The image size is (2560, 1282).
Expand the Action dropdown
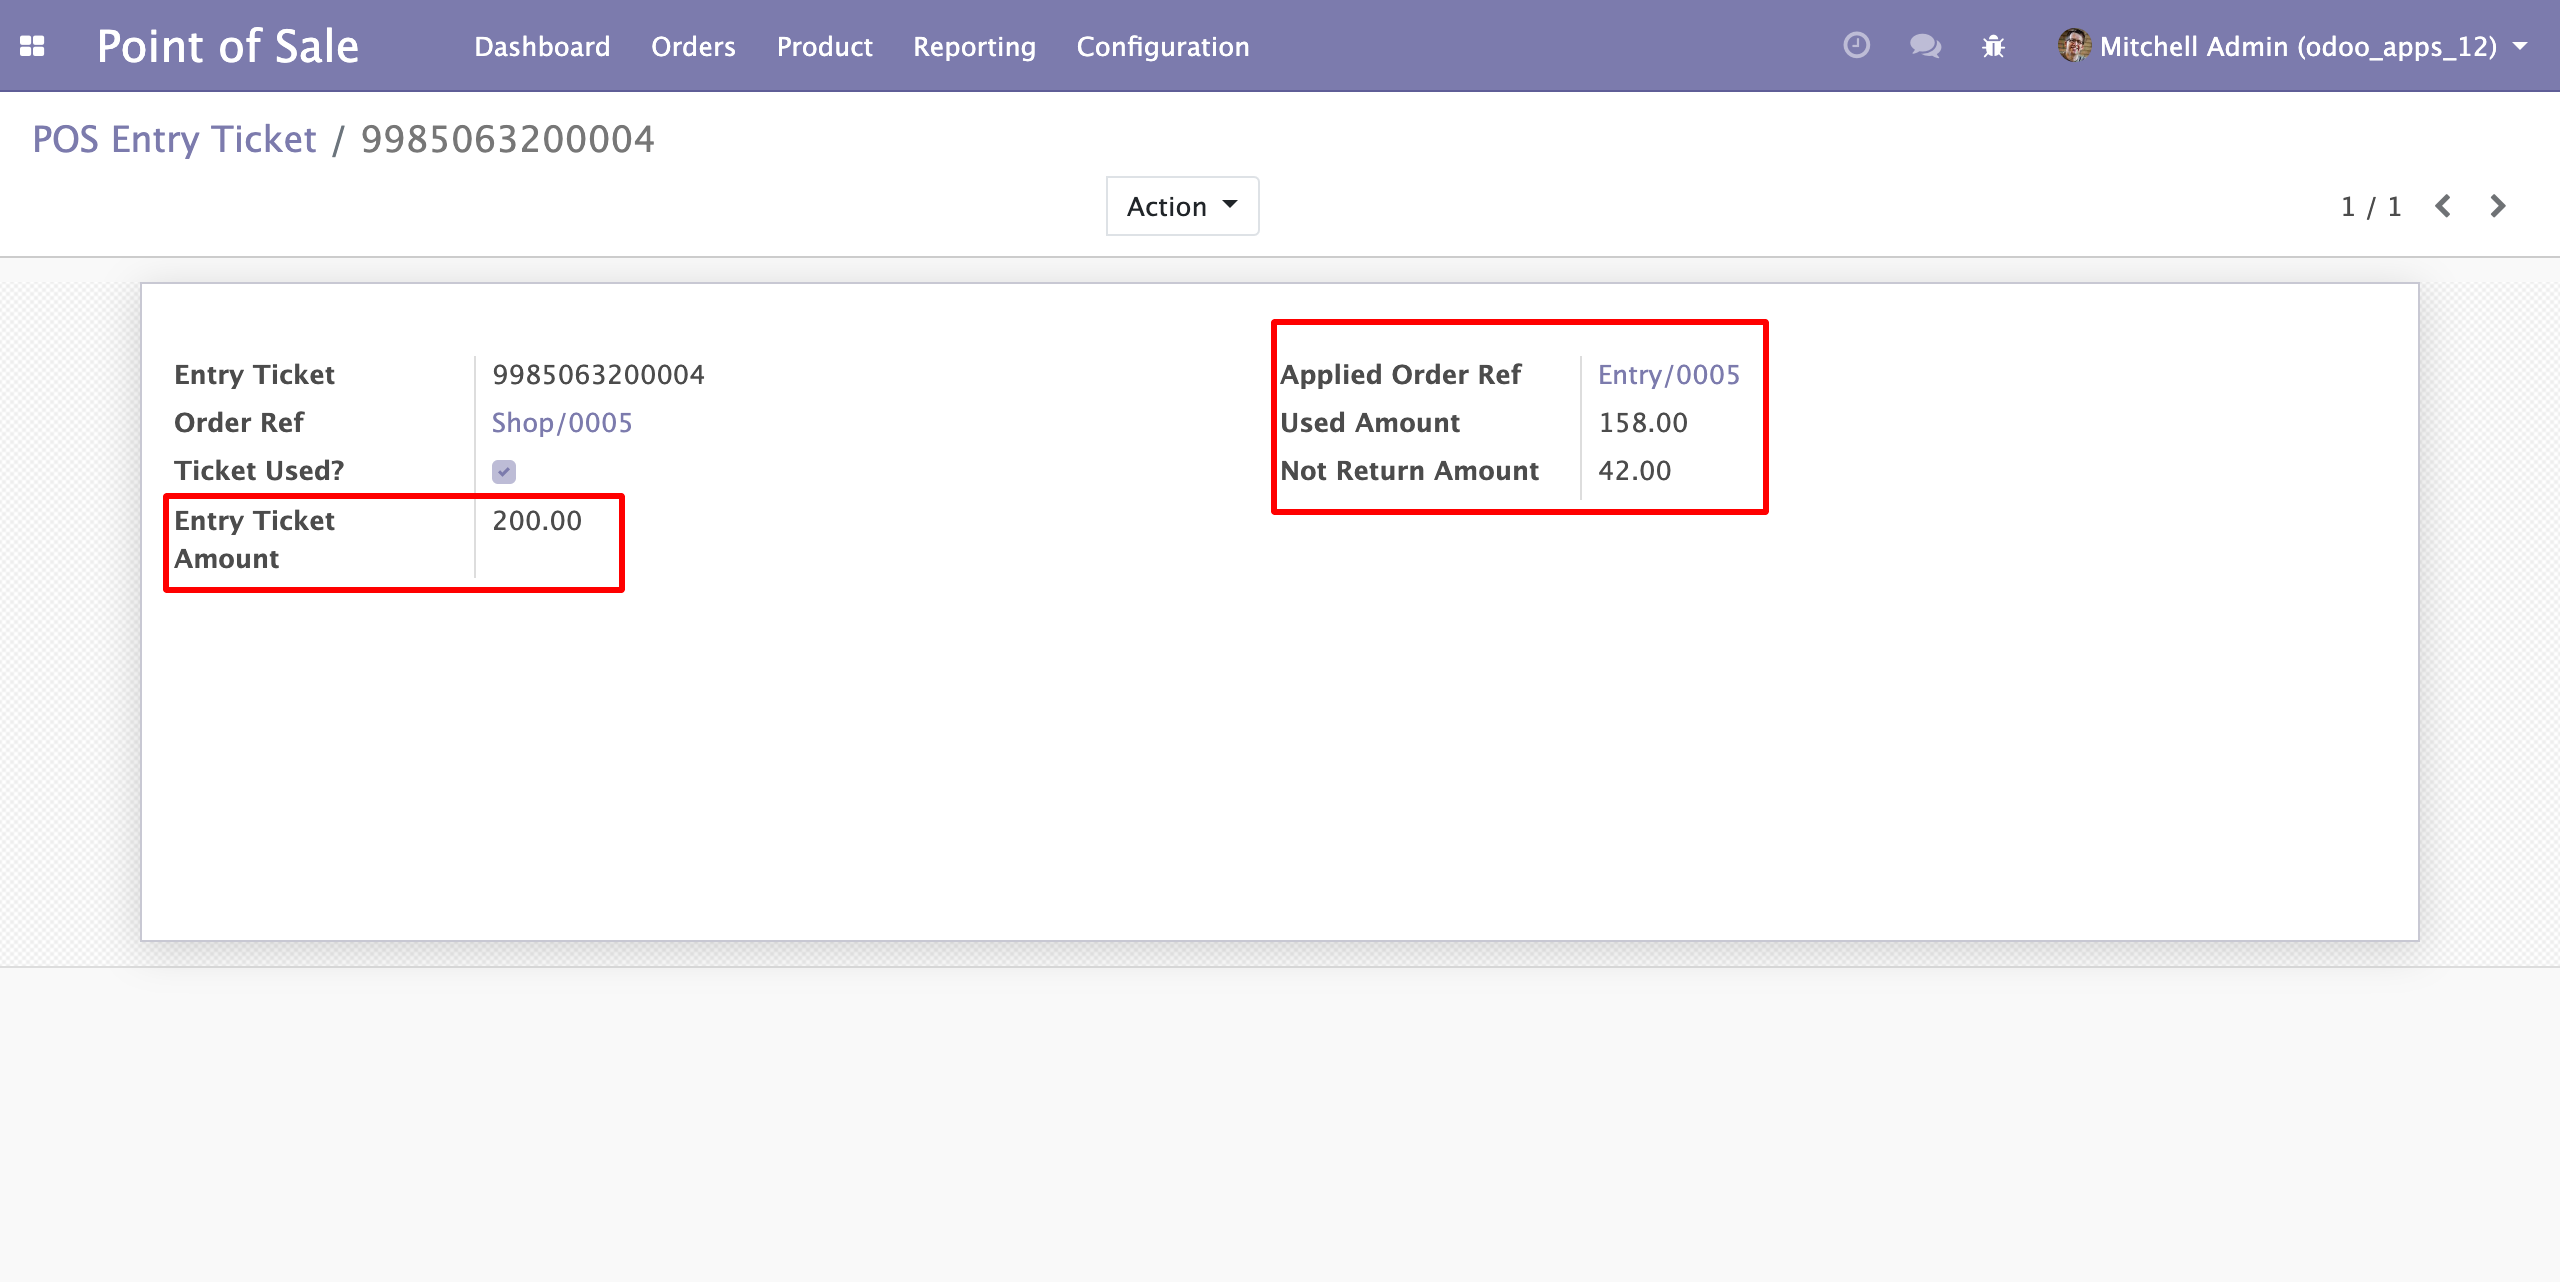pyautogui.click(x=1182, y=206)
